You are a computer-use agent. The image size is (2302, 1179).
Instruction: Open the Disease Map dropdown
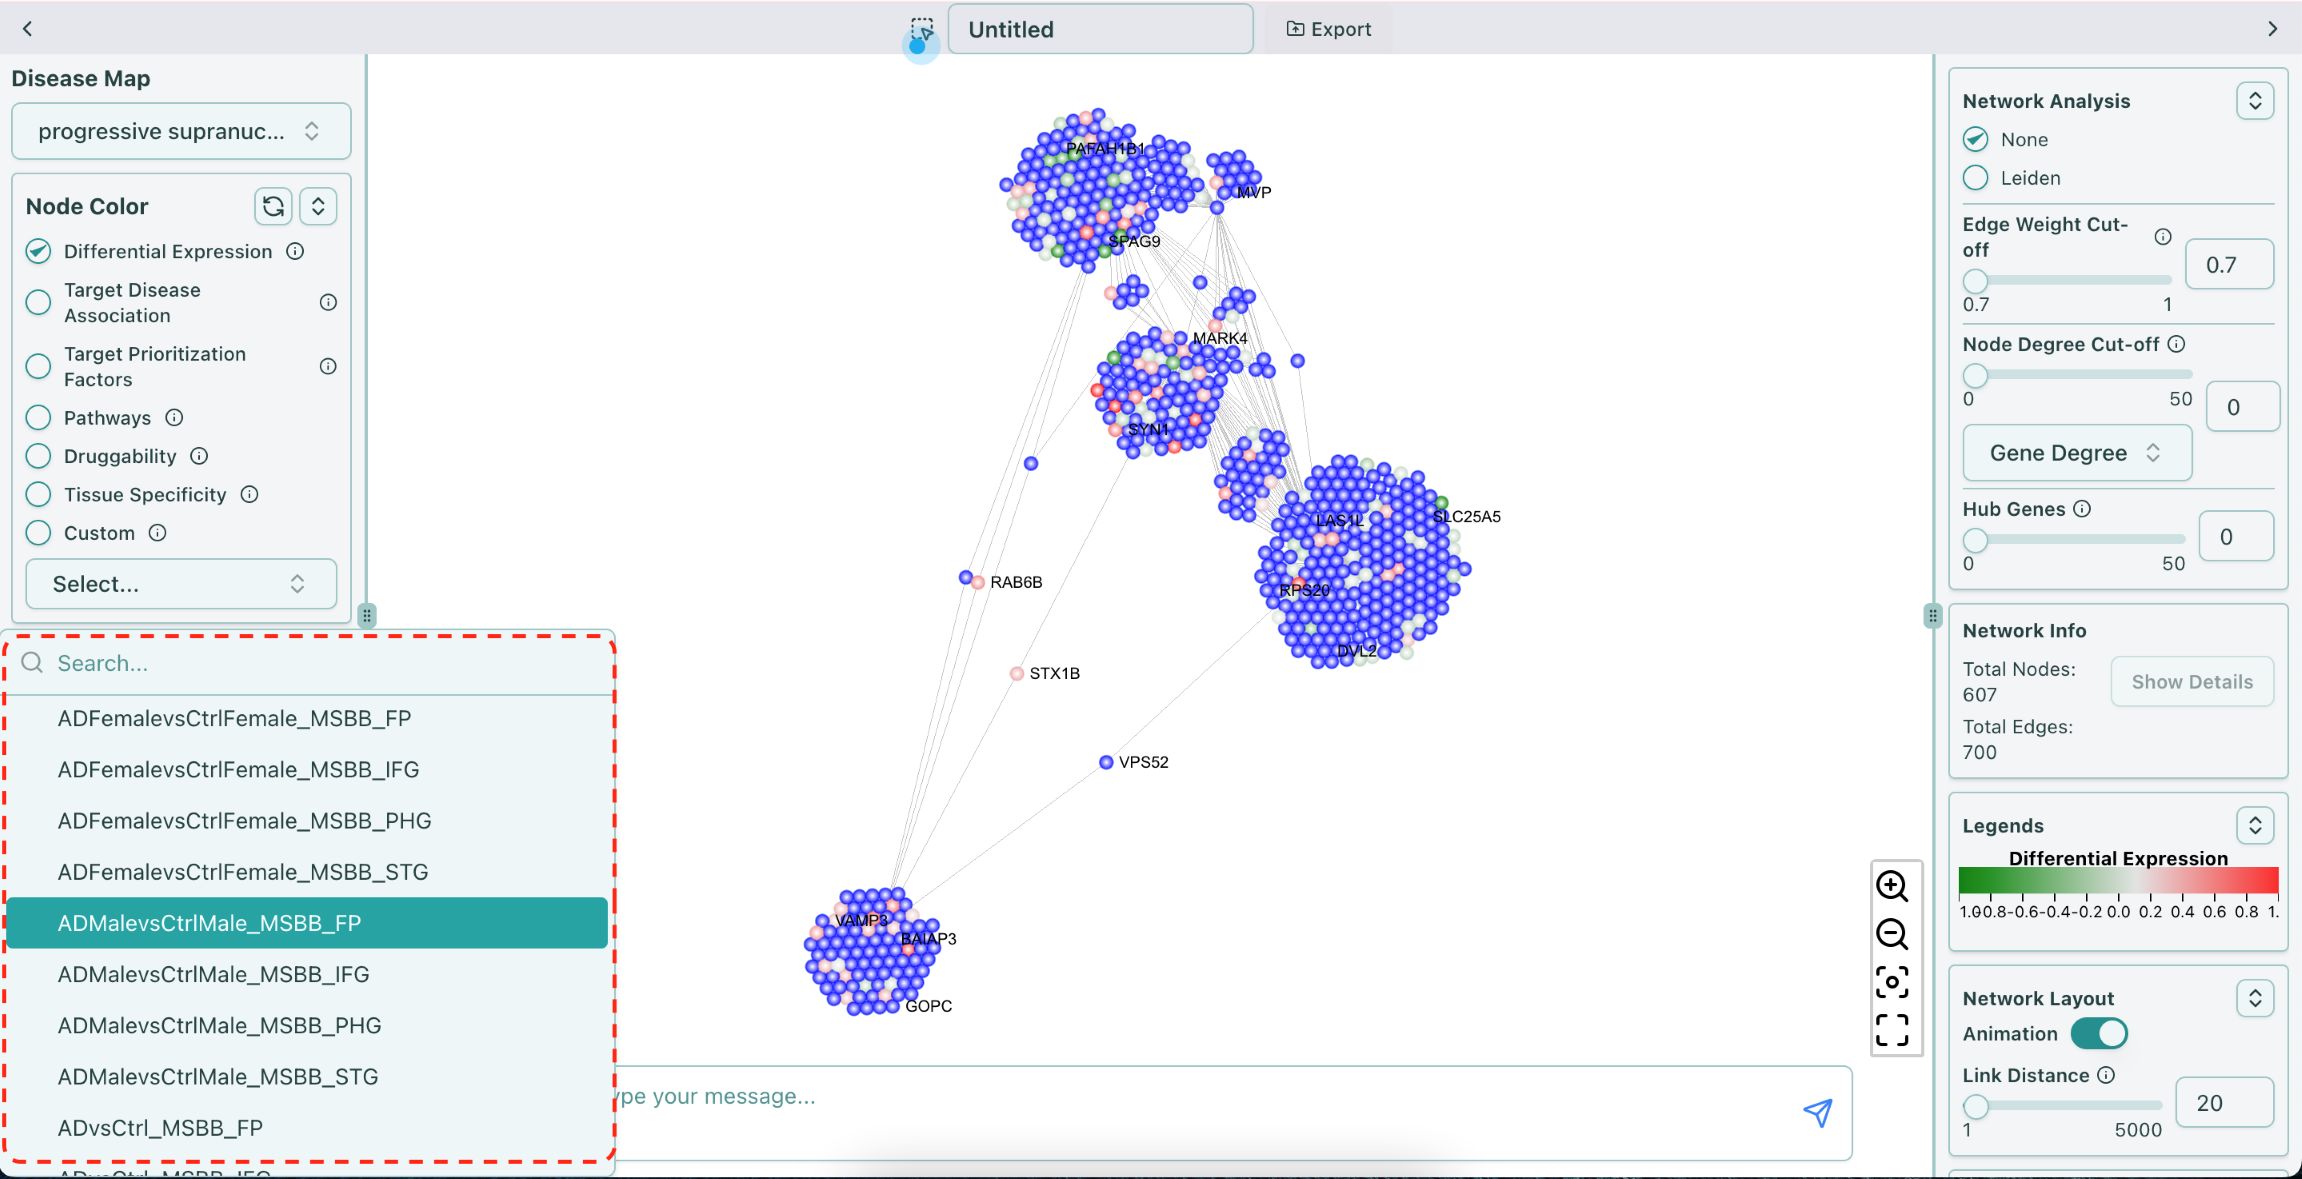click(181, 131)
